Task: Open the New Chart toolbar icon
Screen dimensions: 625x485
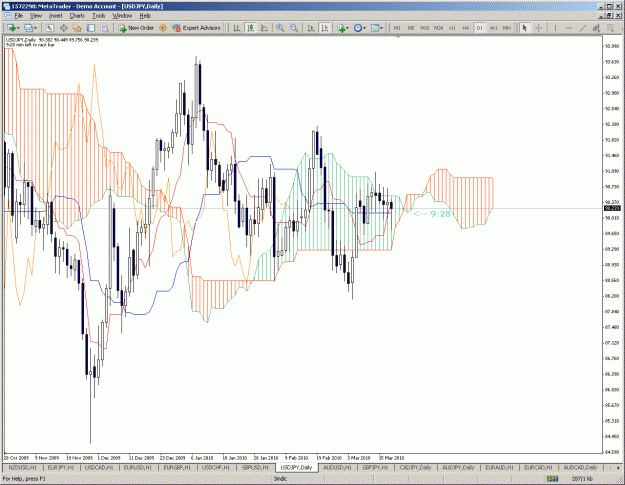Action: [11, 28]
